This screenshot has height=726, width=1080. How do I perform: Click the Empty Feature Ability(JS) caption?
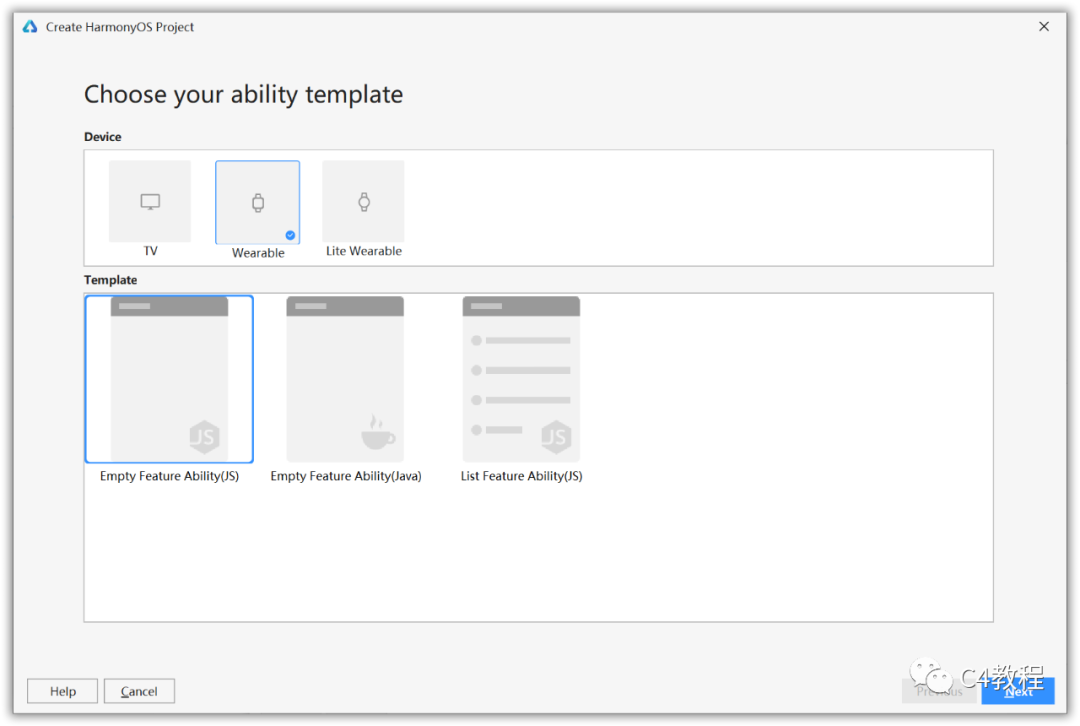point(169,476)
